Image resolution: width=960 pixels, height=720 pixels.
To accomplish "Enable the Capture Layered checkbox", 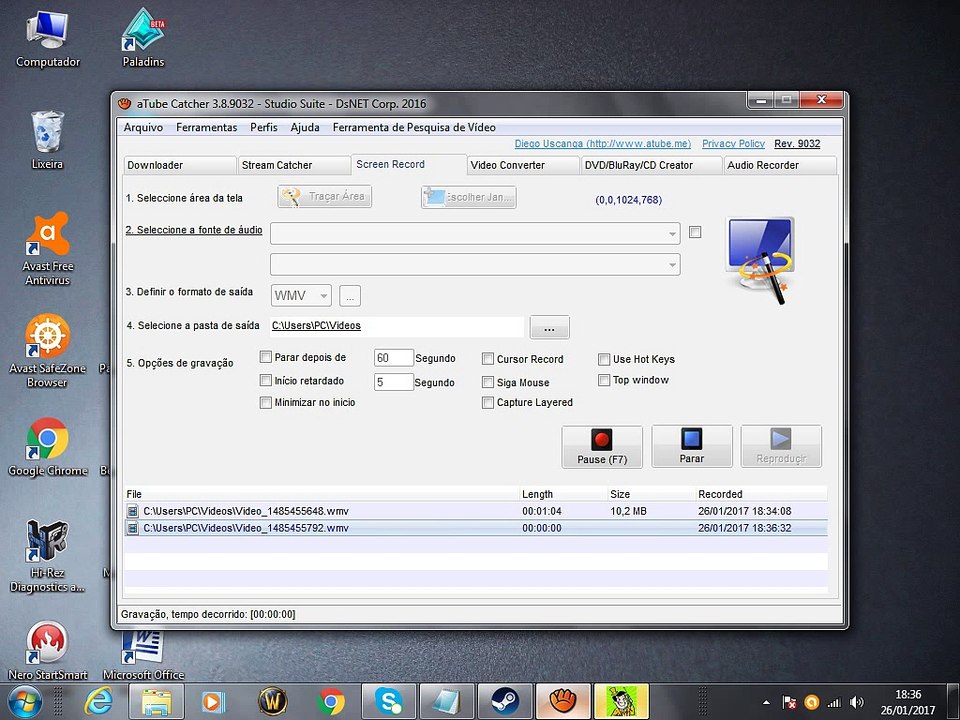I will pyautogui.click(x=488, y=402).
